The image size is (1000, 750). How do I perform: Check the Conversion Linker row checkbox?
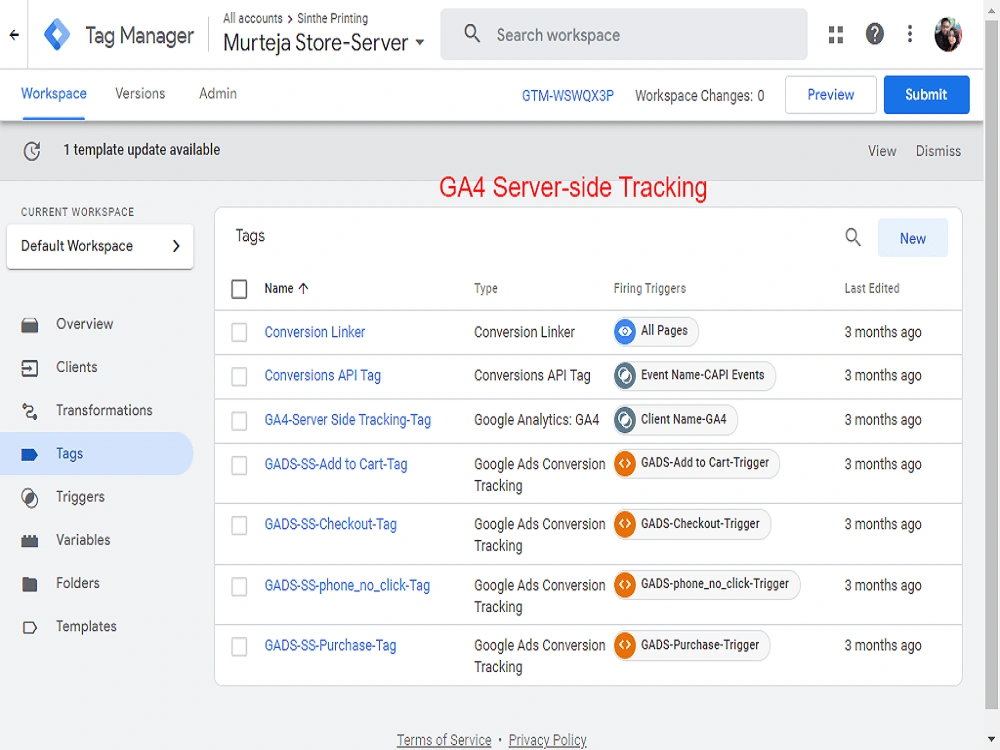(239, 332)
